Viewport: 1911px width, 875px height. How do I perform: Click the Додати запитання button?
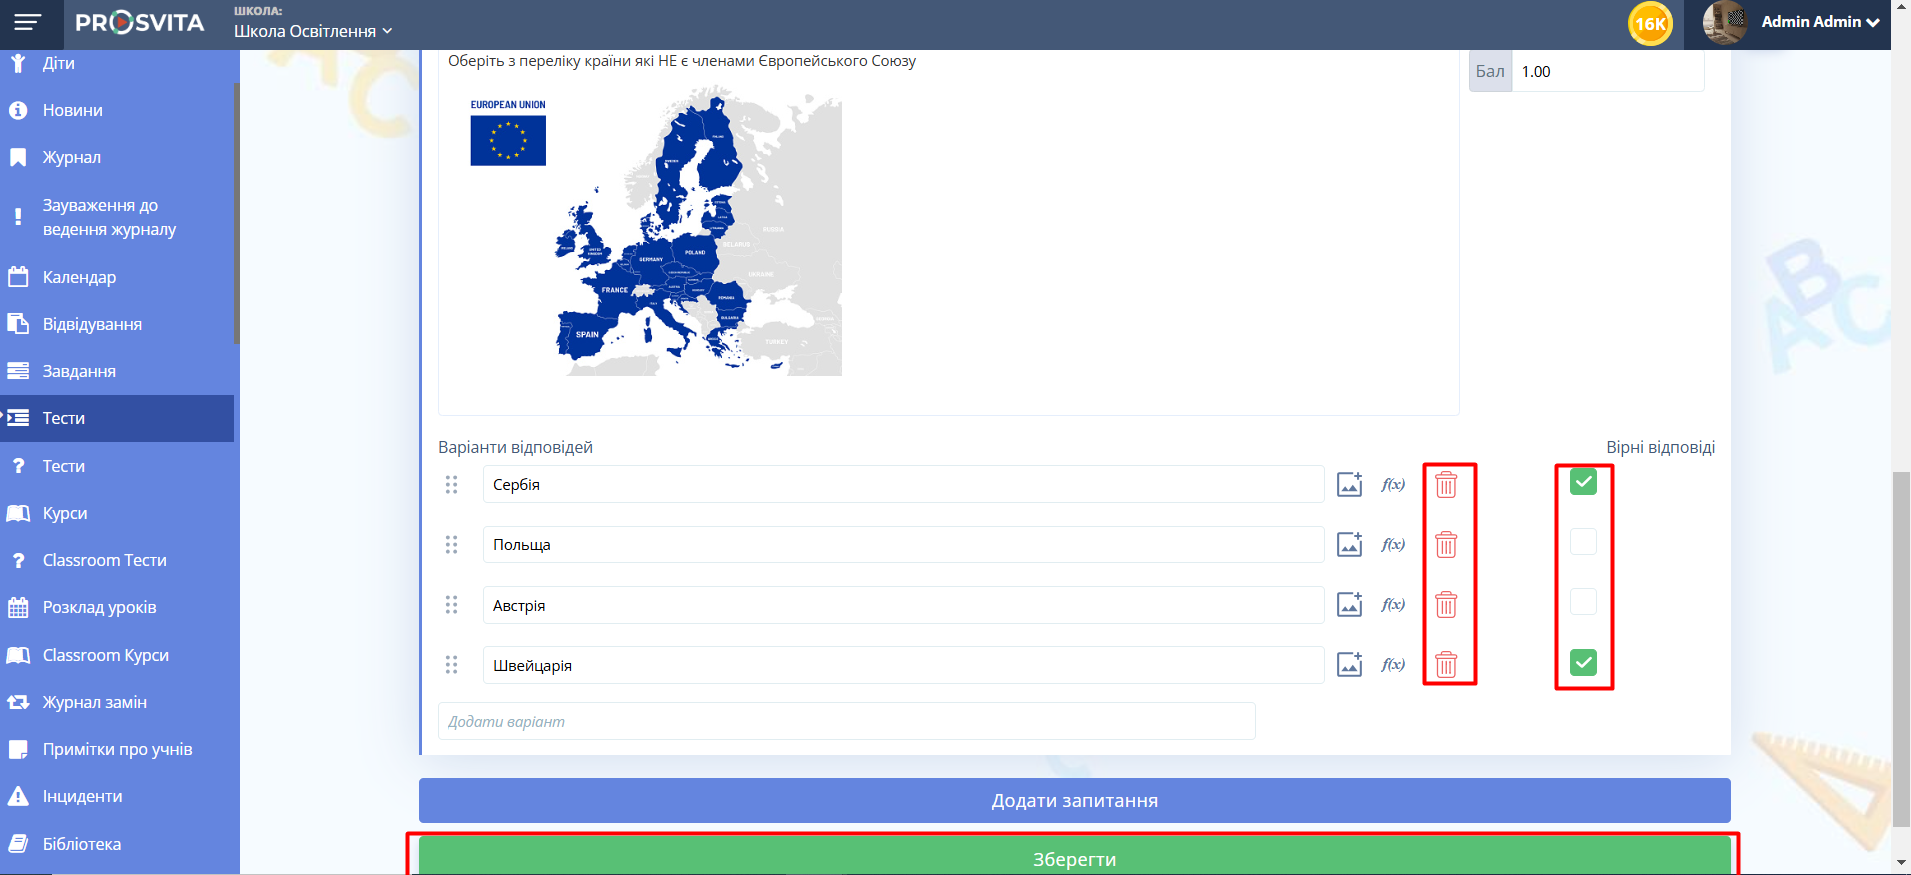[x=1074, y=801]
